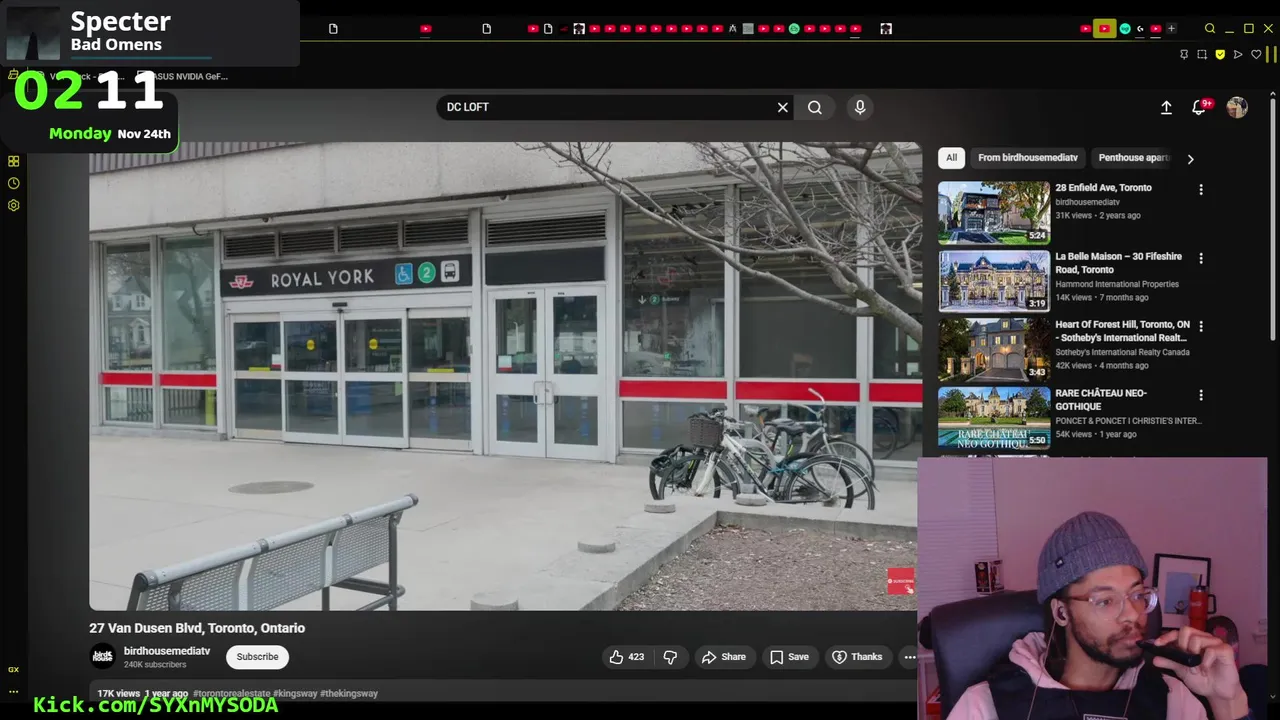The height and width of the screenshot is (720, 1280).
Task: Open Settings via the sidebar gear icon
Action: [x=14, y=205]
